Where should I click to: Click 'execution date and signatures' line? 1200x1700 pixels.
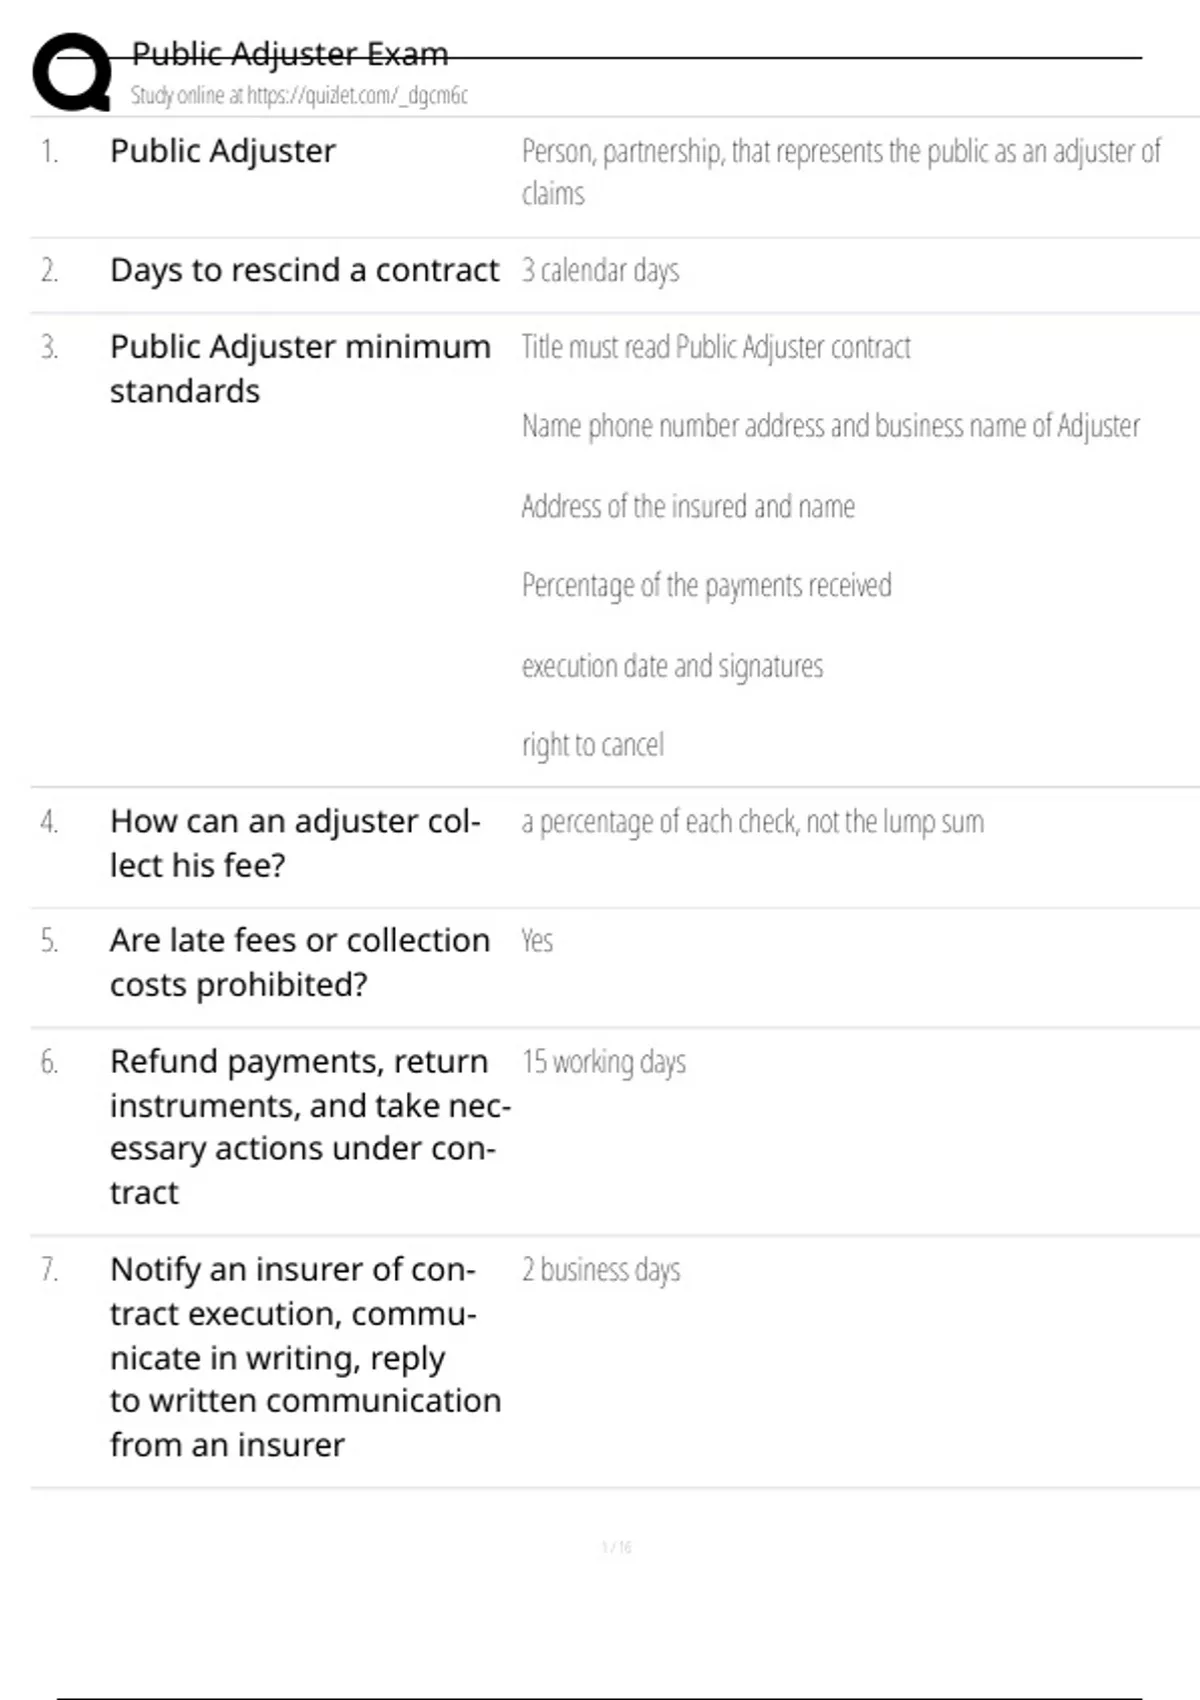click(672, 666)
